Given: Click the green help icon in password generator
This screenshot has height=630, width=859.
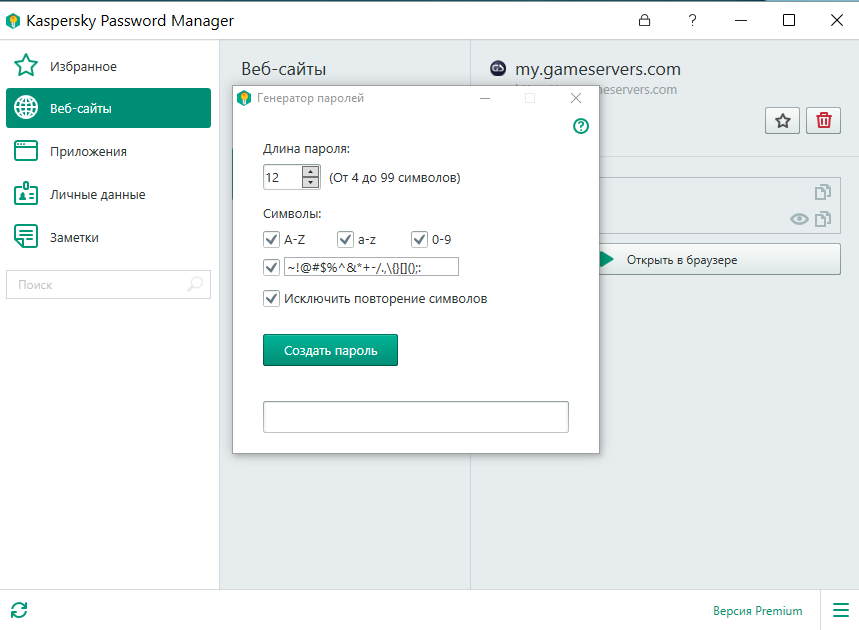Looking at the screenshot, I should (581, 126).
